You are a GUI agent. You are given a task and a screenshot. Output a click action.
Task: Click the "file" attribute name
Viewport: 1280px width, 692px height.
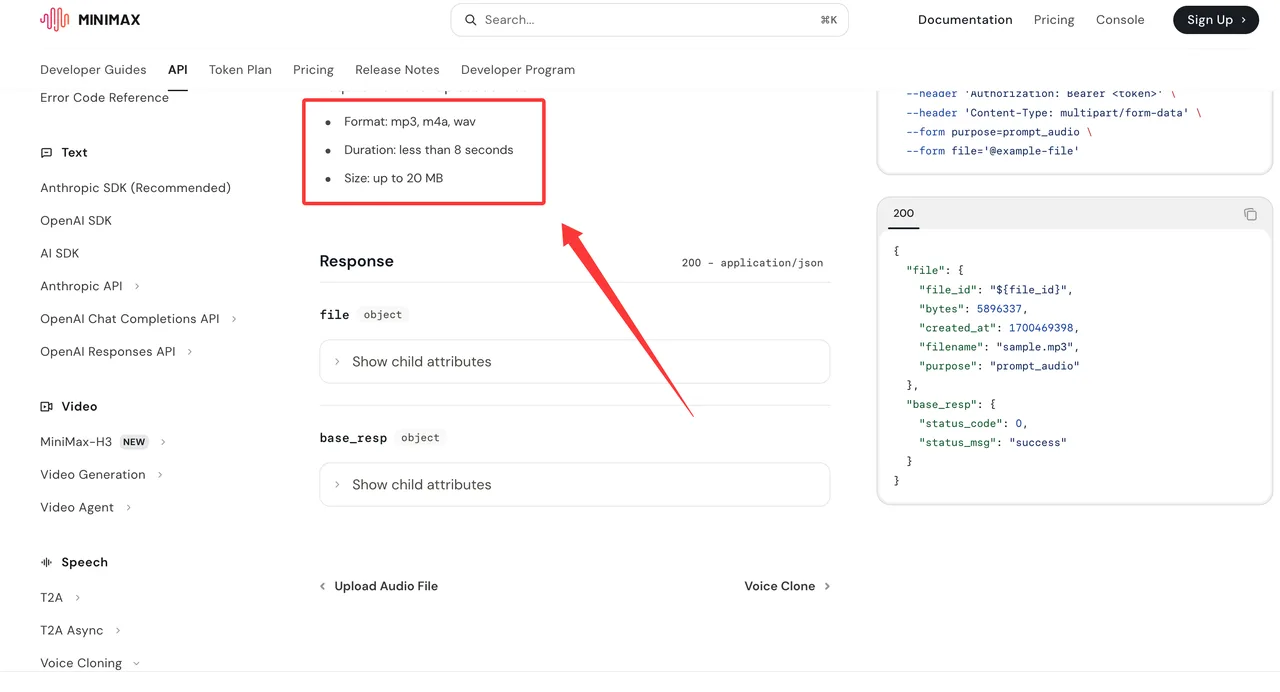tap(335, 315)
